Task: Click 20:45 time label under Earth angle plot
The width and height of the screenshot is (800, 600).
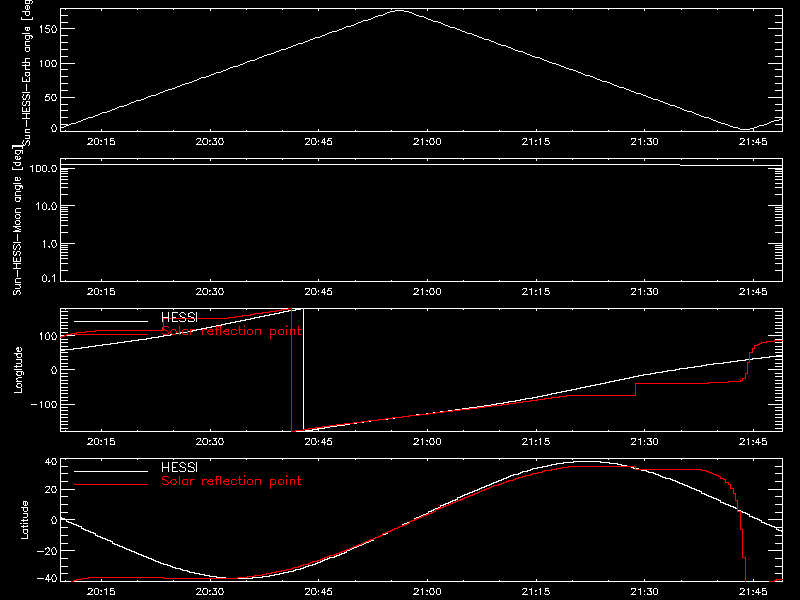Action: tap(318, 141)
